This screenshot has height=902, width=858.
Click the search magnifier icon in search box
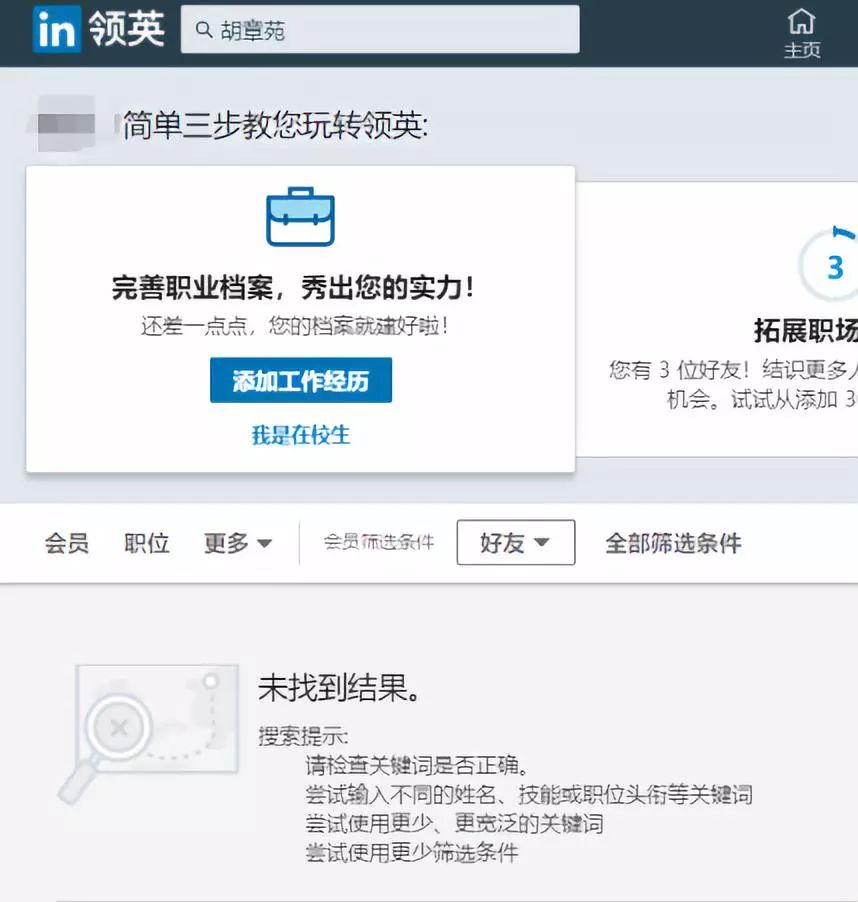tap(204, 29)
